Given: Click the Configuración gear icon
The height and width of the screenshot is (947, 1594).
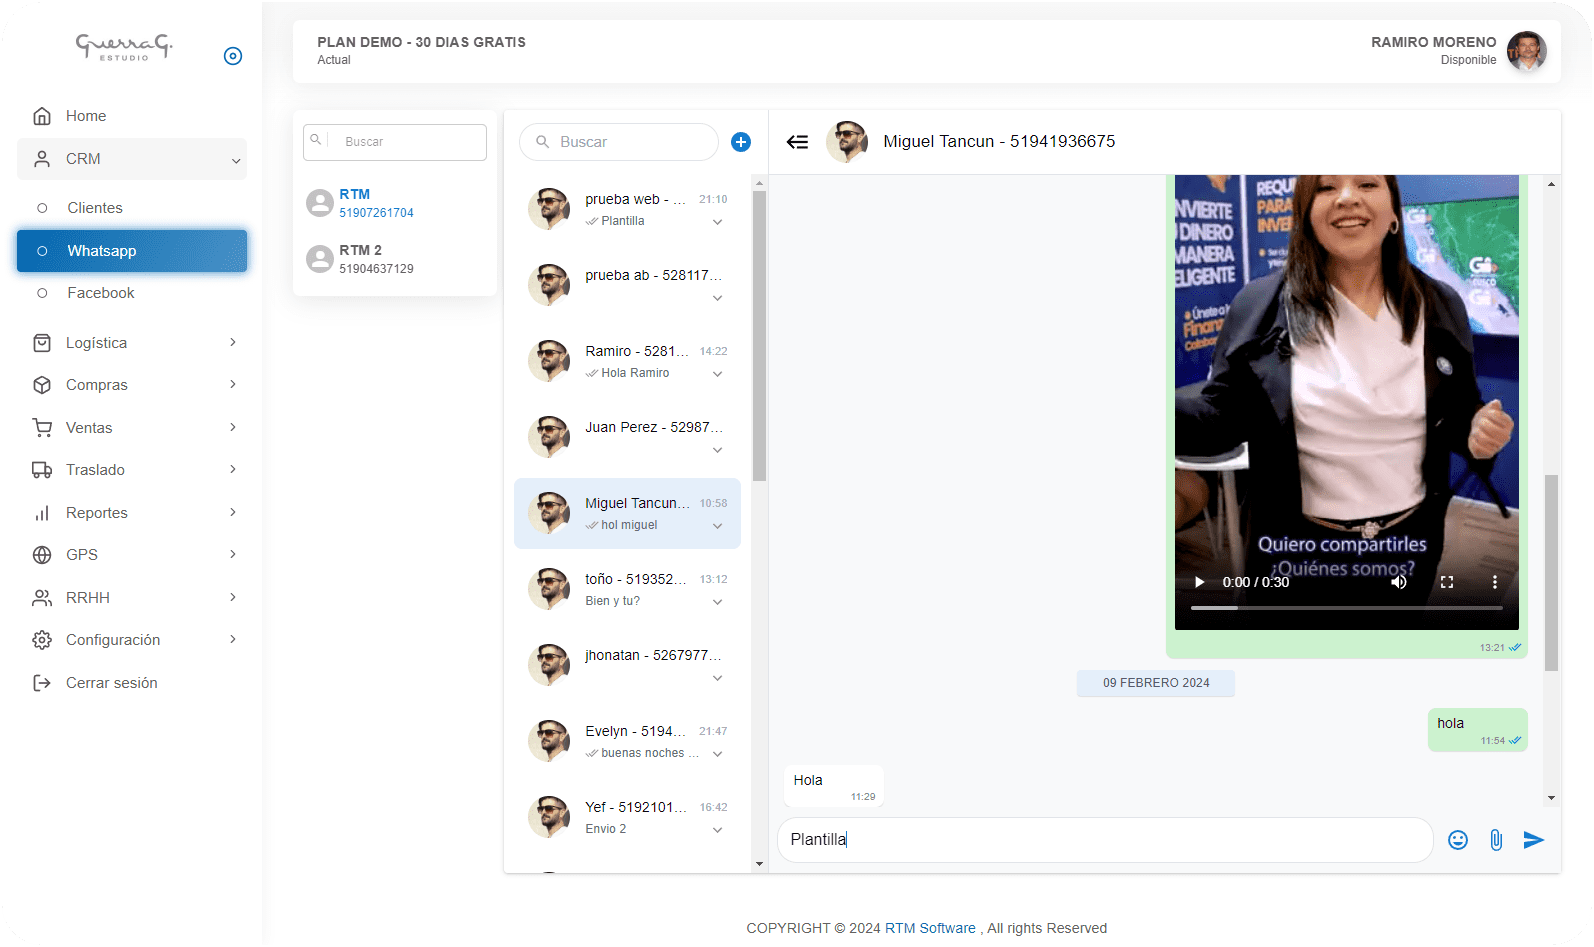Looking at the screenshot, I should point(42,640).
